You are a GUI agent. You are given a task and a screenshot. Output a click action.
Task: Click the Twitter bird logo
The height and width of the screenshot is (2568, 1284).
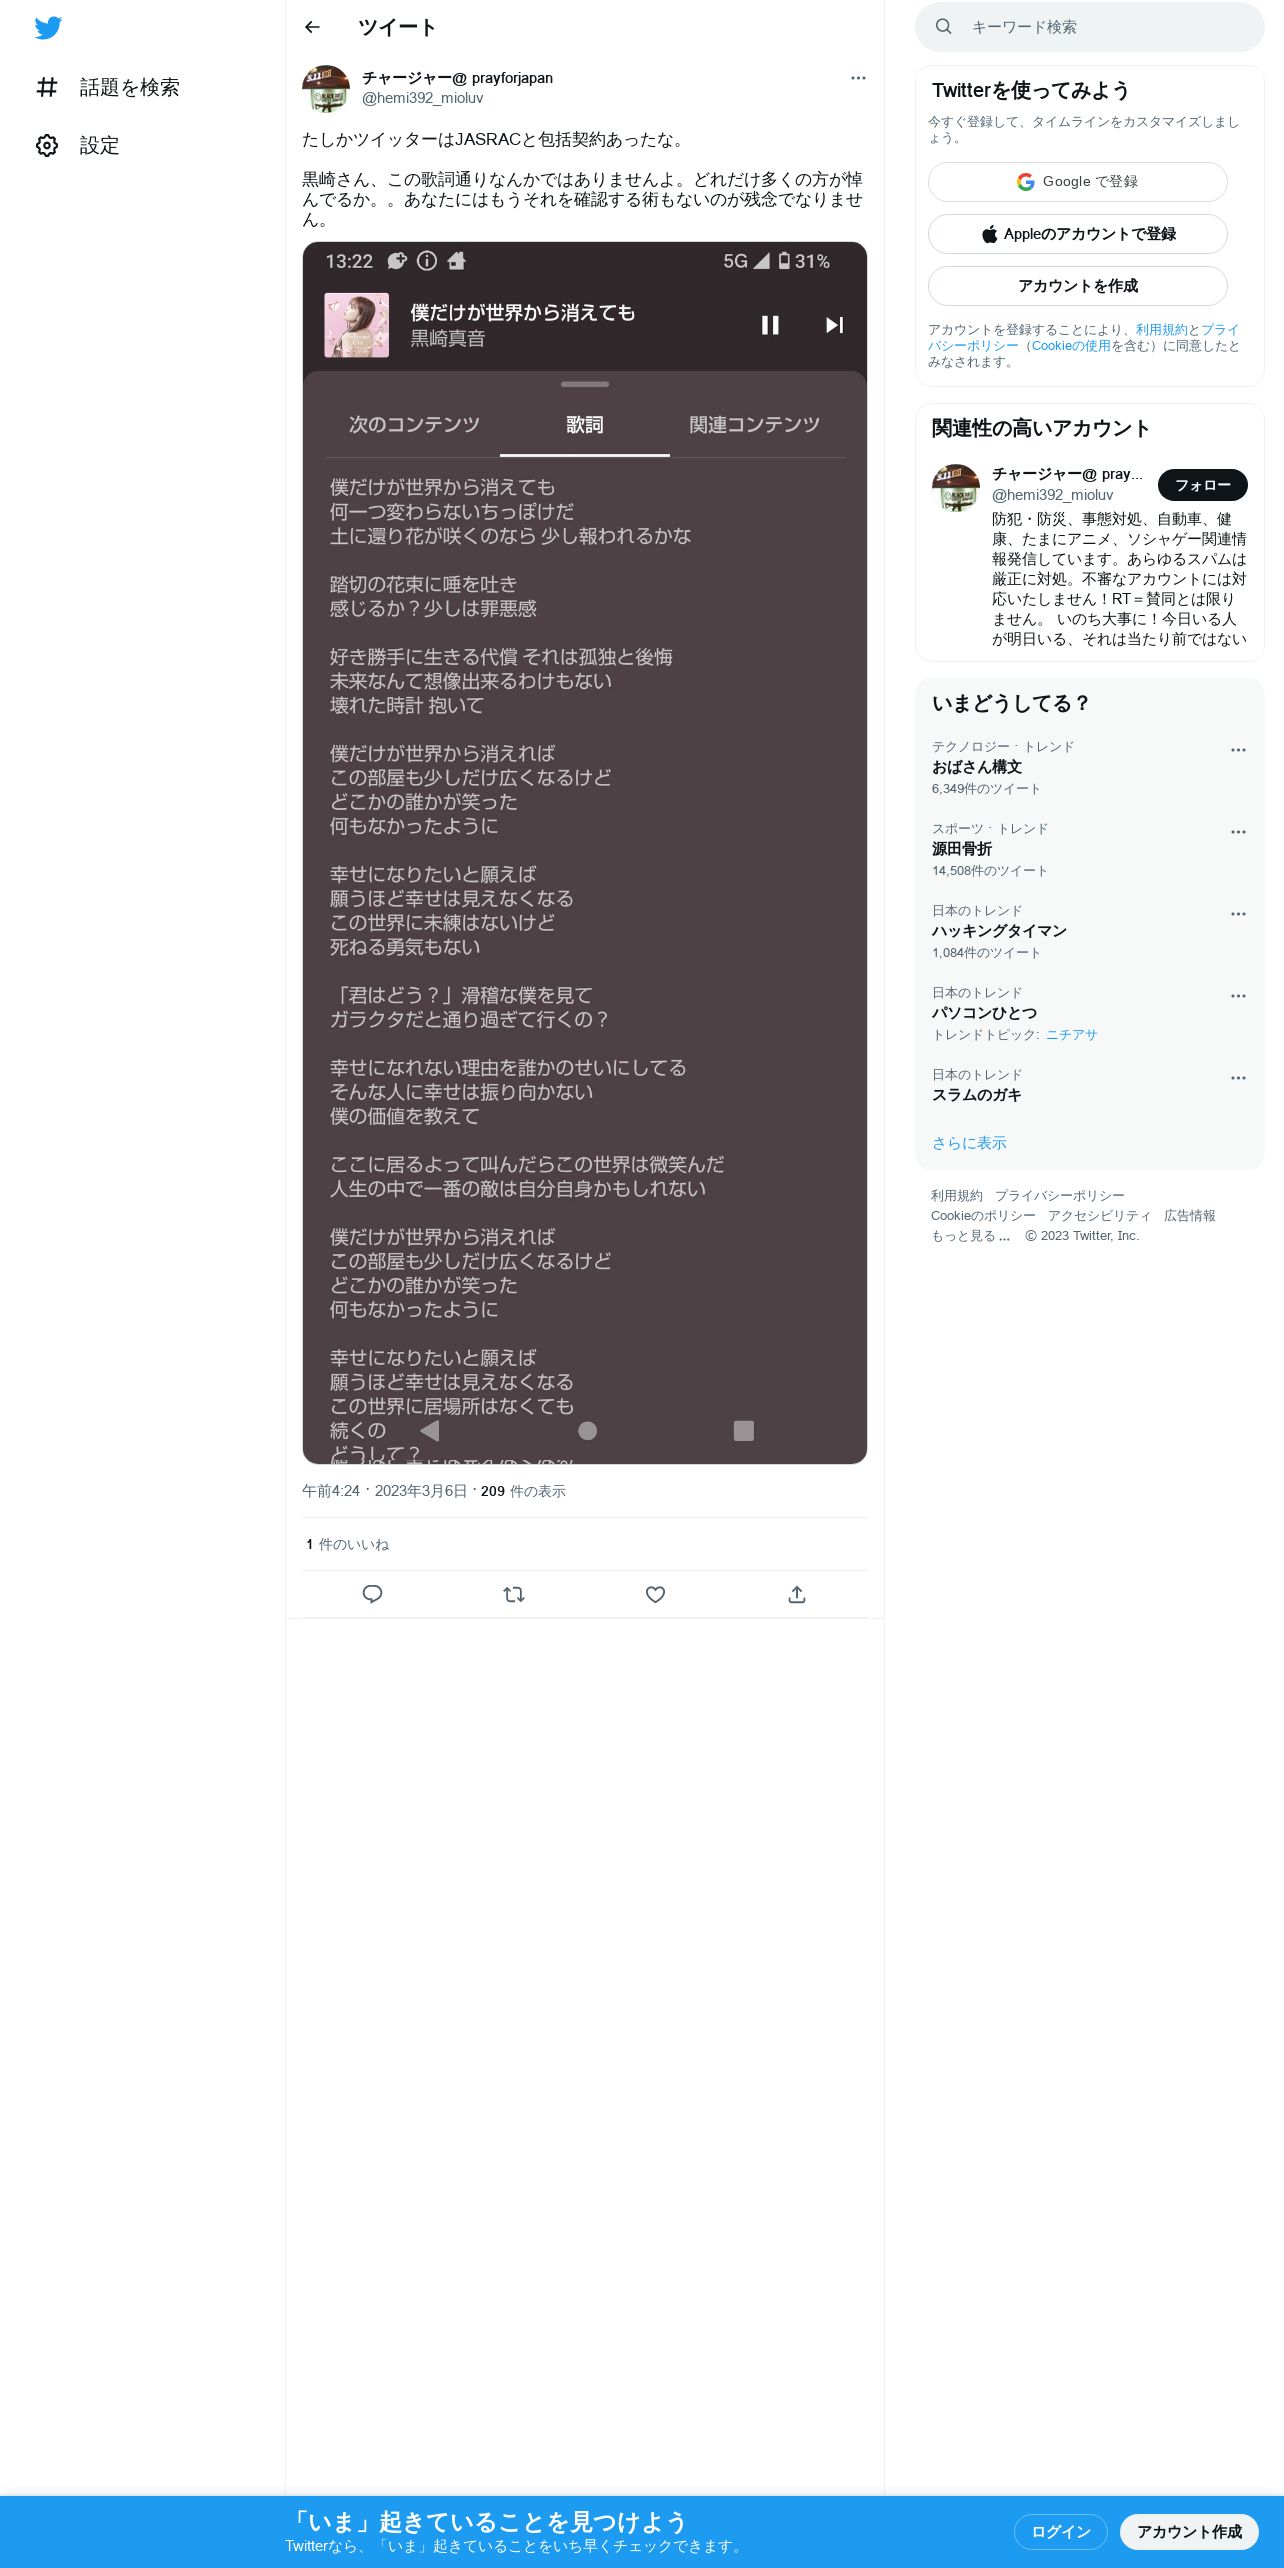tap(48, 28)
